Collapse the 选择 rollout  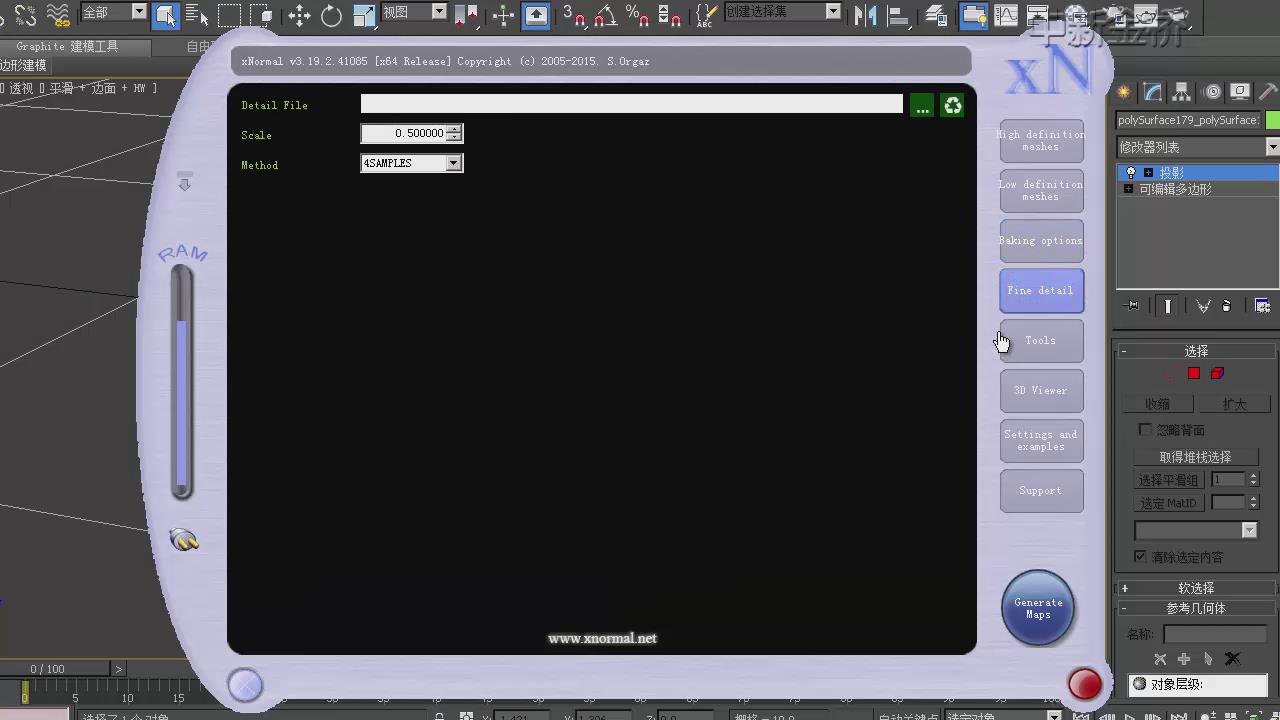1196,351
